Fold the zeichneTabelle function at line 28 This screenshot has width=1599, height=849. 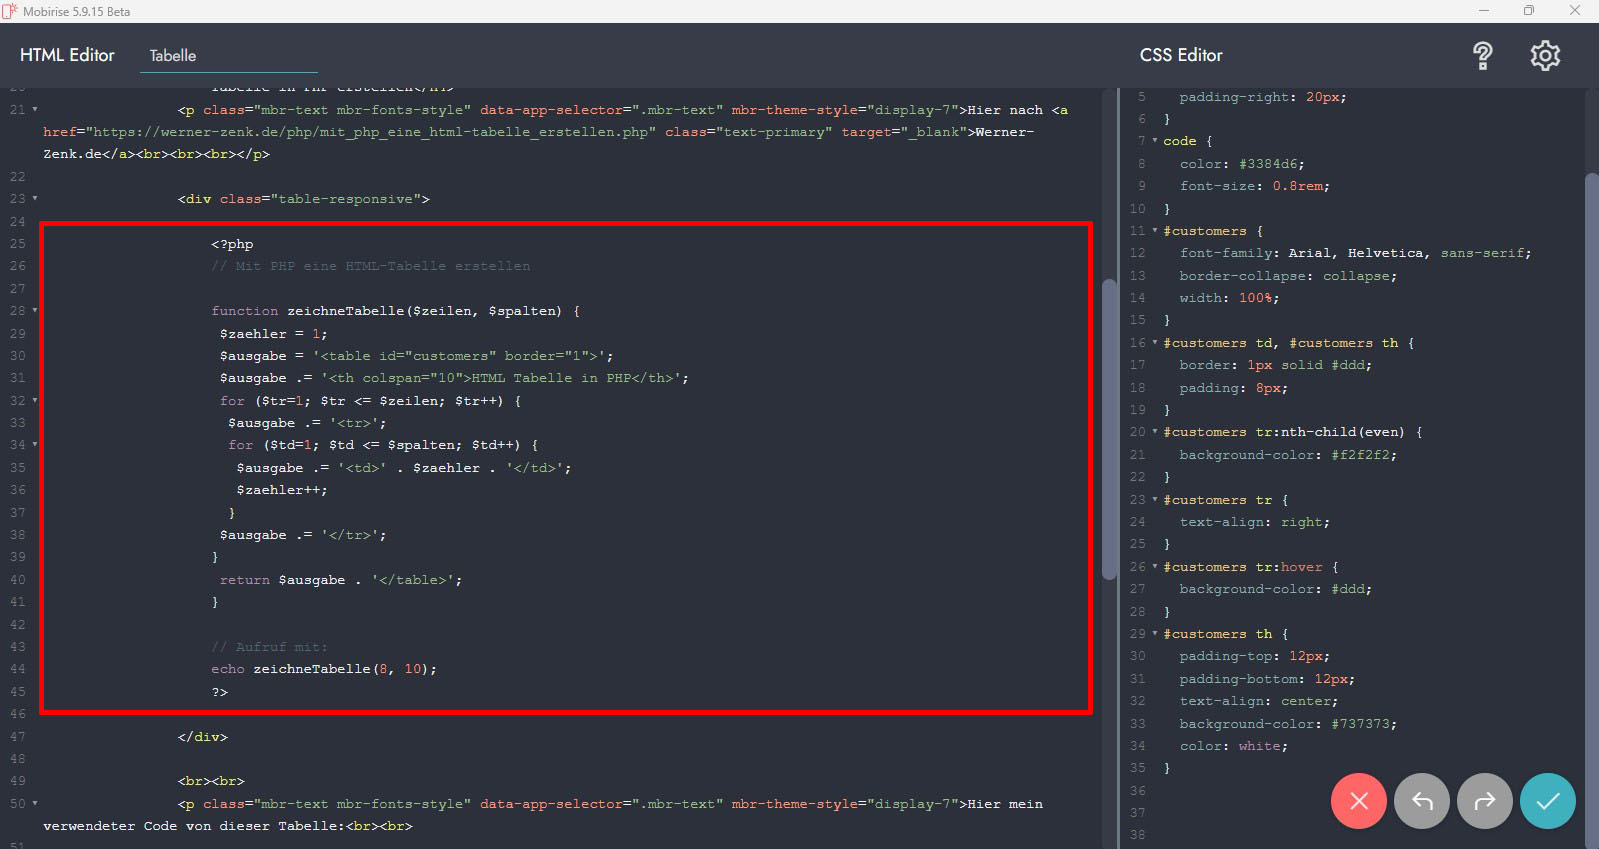(35, 311)
